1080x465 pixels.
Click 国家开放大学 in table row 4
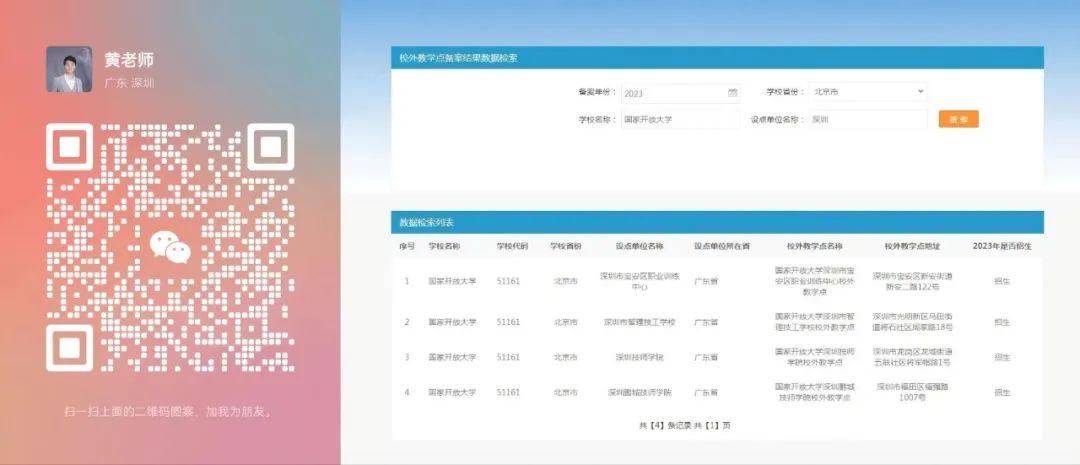[452, 392]
